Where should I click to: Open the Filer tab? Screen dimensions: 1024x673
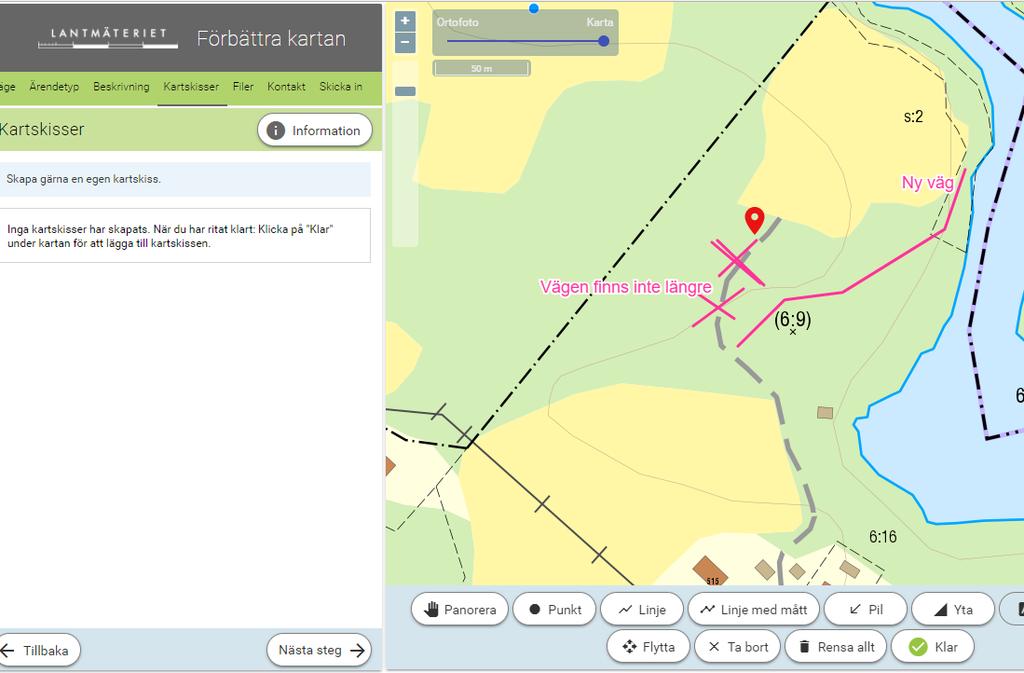click(x=243, y=86)
